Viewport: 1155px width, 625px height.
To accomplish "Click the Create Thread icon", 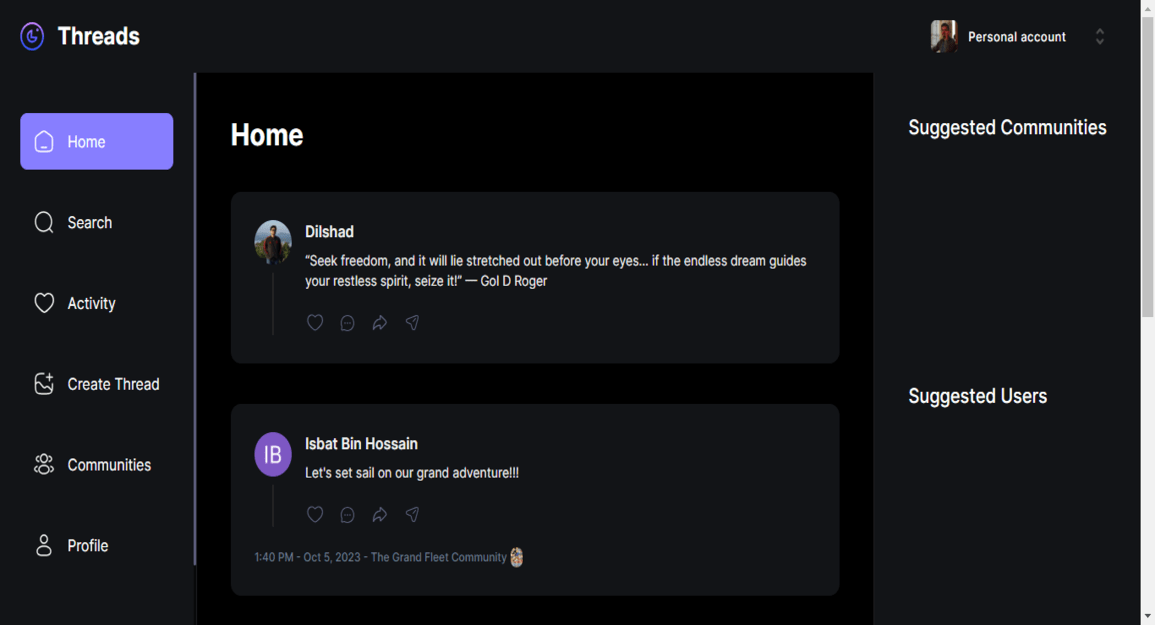I will click(x=44, y=383).
